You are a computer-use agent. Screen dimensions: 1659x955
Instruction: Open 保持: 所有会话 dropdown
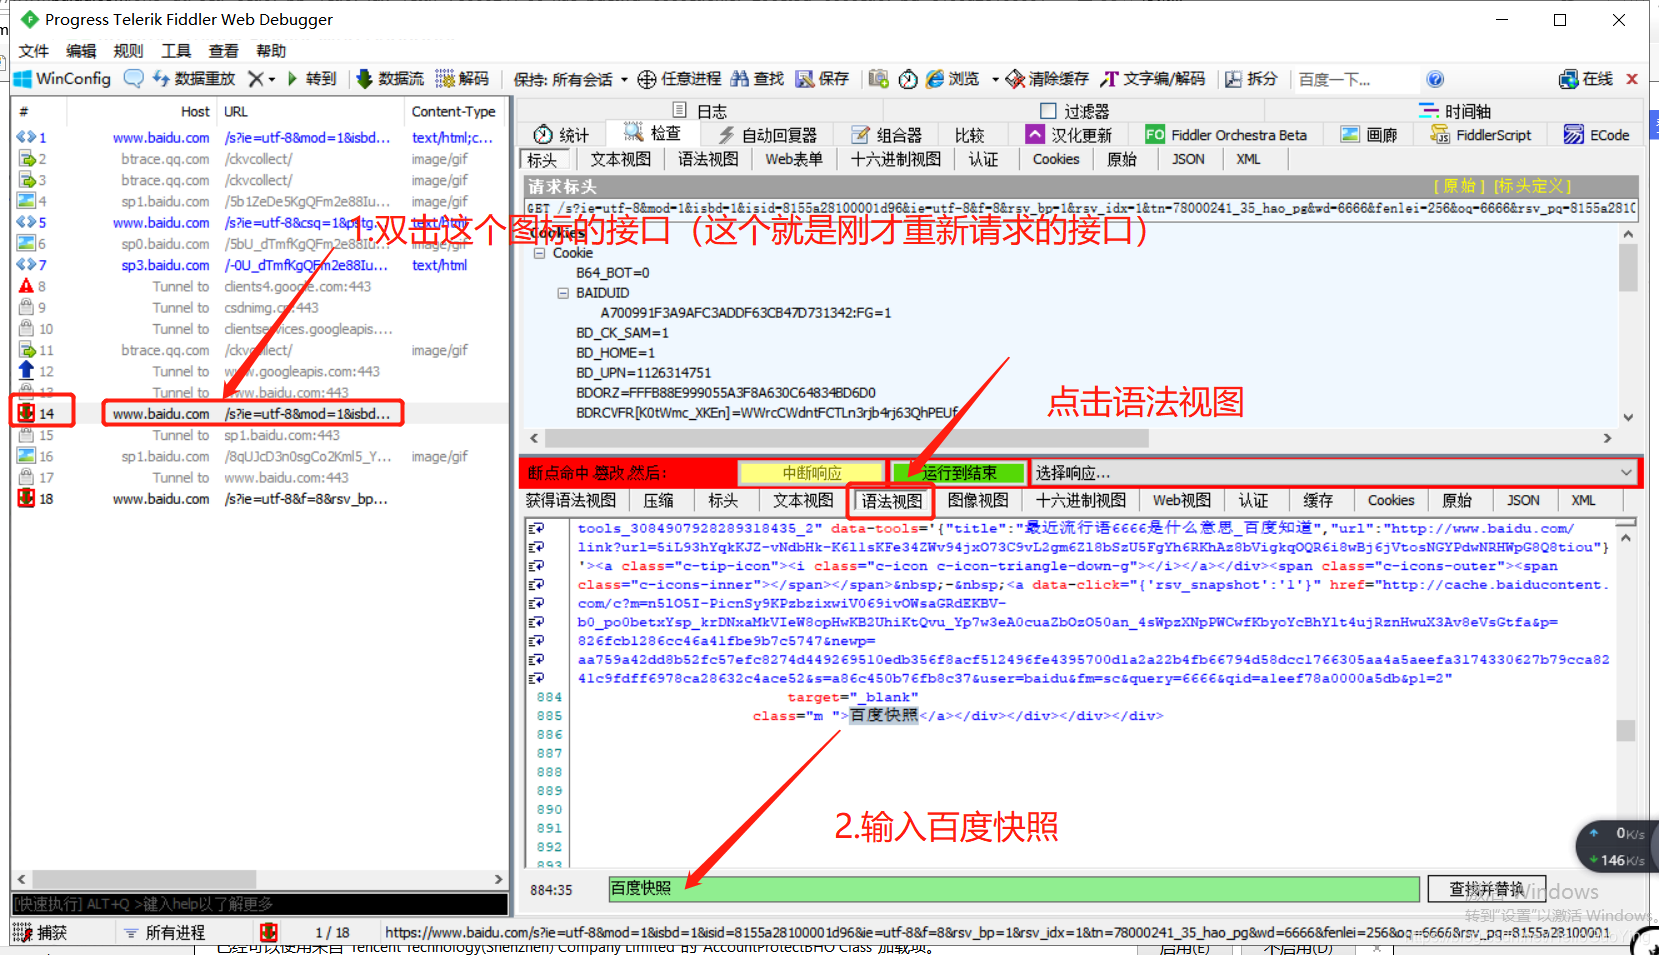(x=570, y=80)
